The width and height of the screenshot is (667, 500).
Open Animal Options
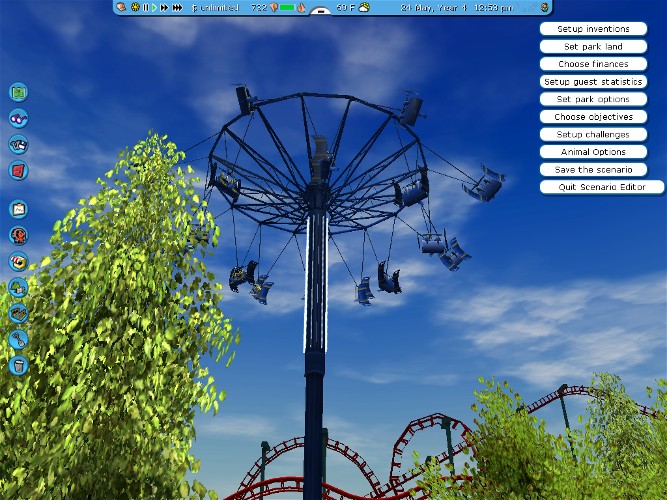tap(593, 152)
